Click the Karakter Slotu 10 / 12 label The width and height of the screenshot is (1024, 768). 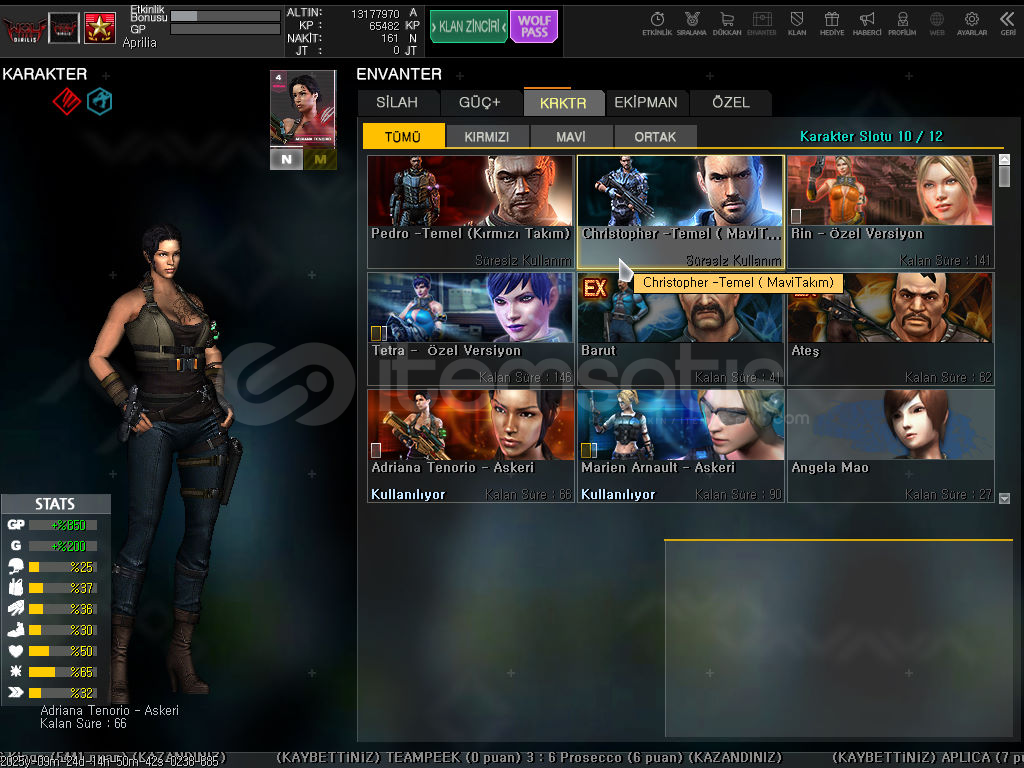coord(871,136)
